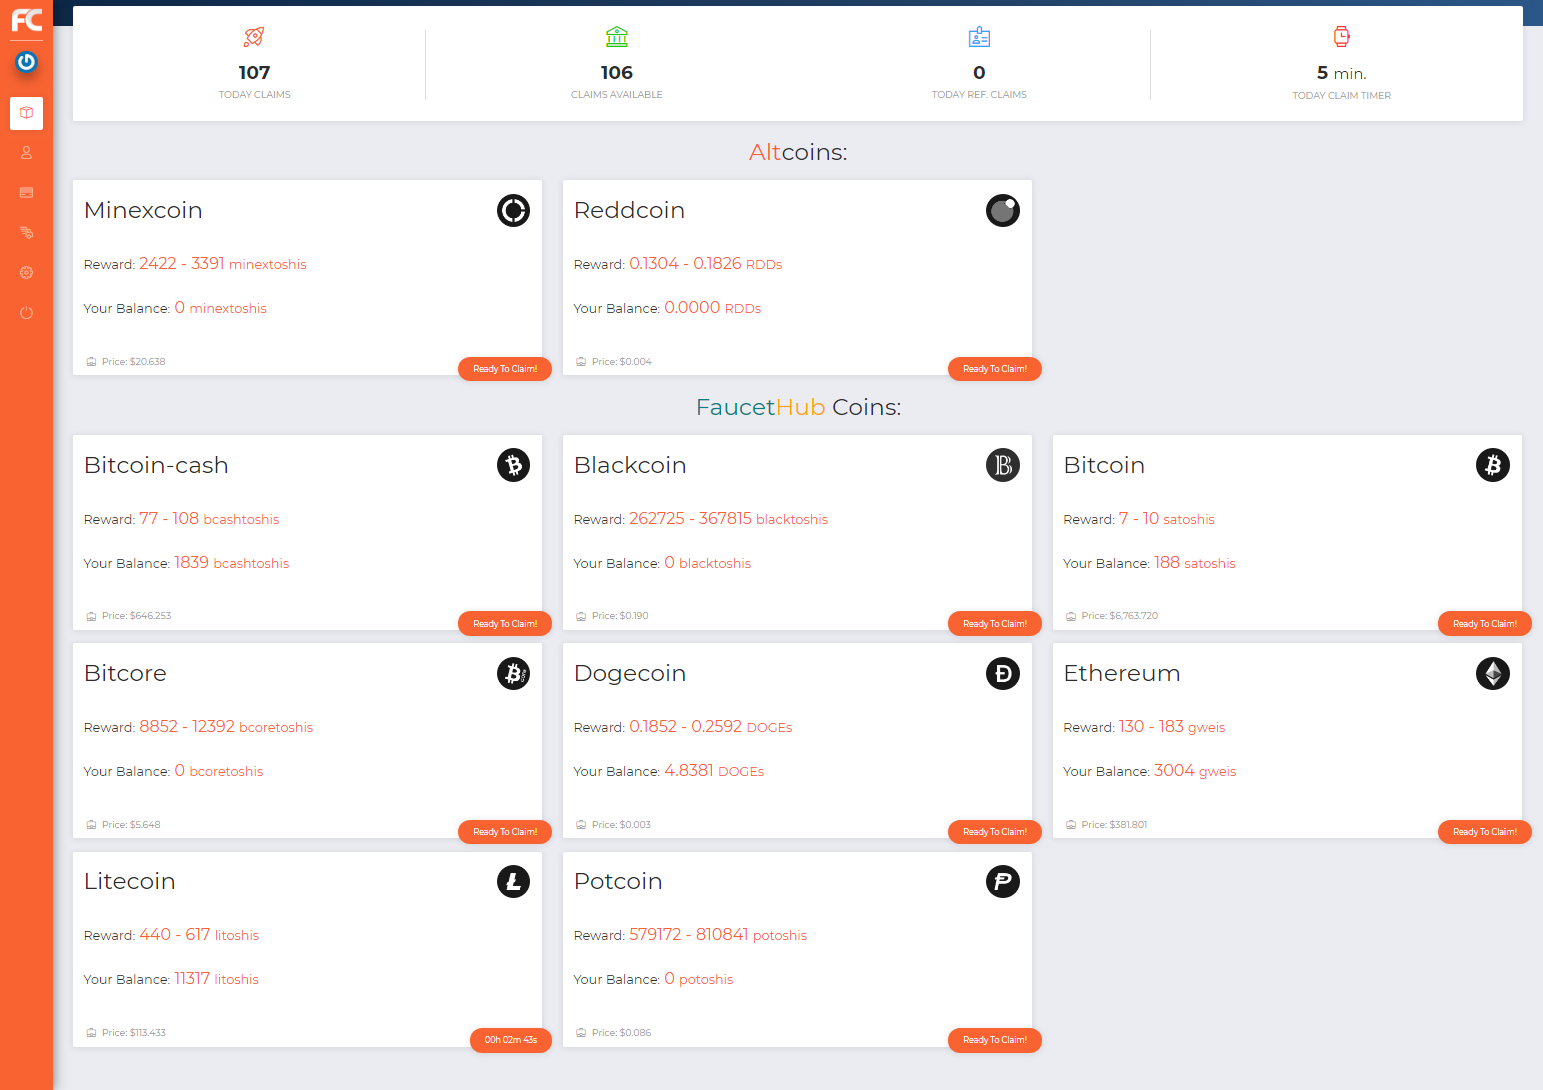Click Bitcoin balance 188 satoshis
This screenshot has width=1543, height=1090.
(1195, 563)
